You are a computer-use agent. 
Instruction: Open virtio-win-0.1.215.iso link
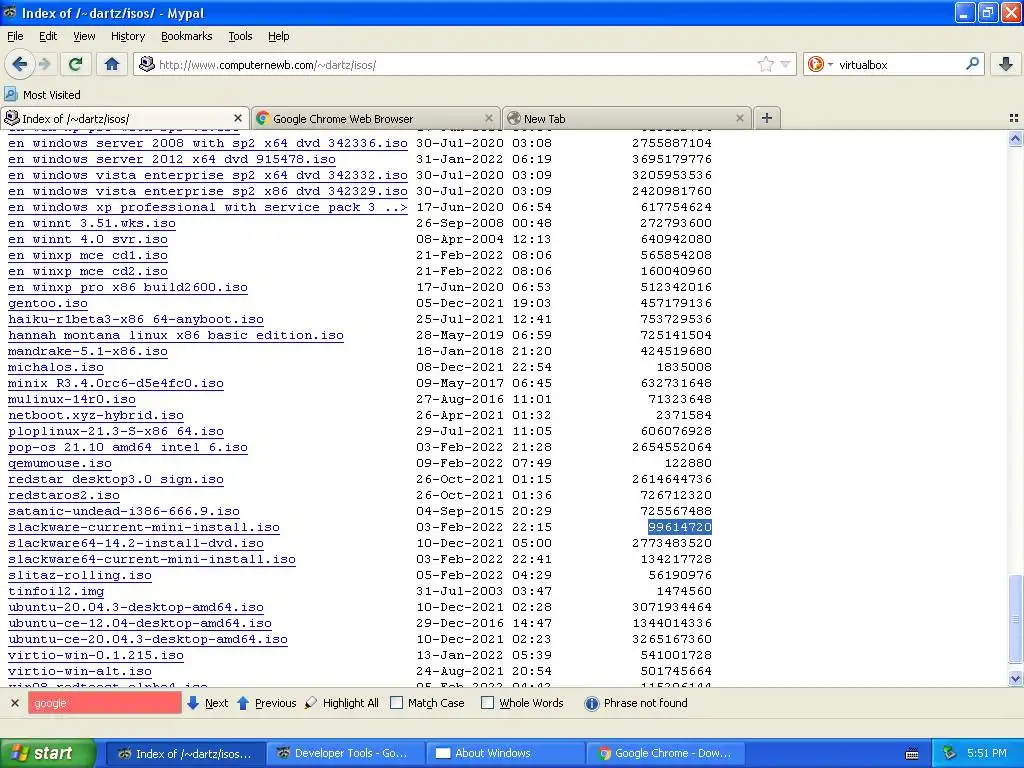[96, 655]
